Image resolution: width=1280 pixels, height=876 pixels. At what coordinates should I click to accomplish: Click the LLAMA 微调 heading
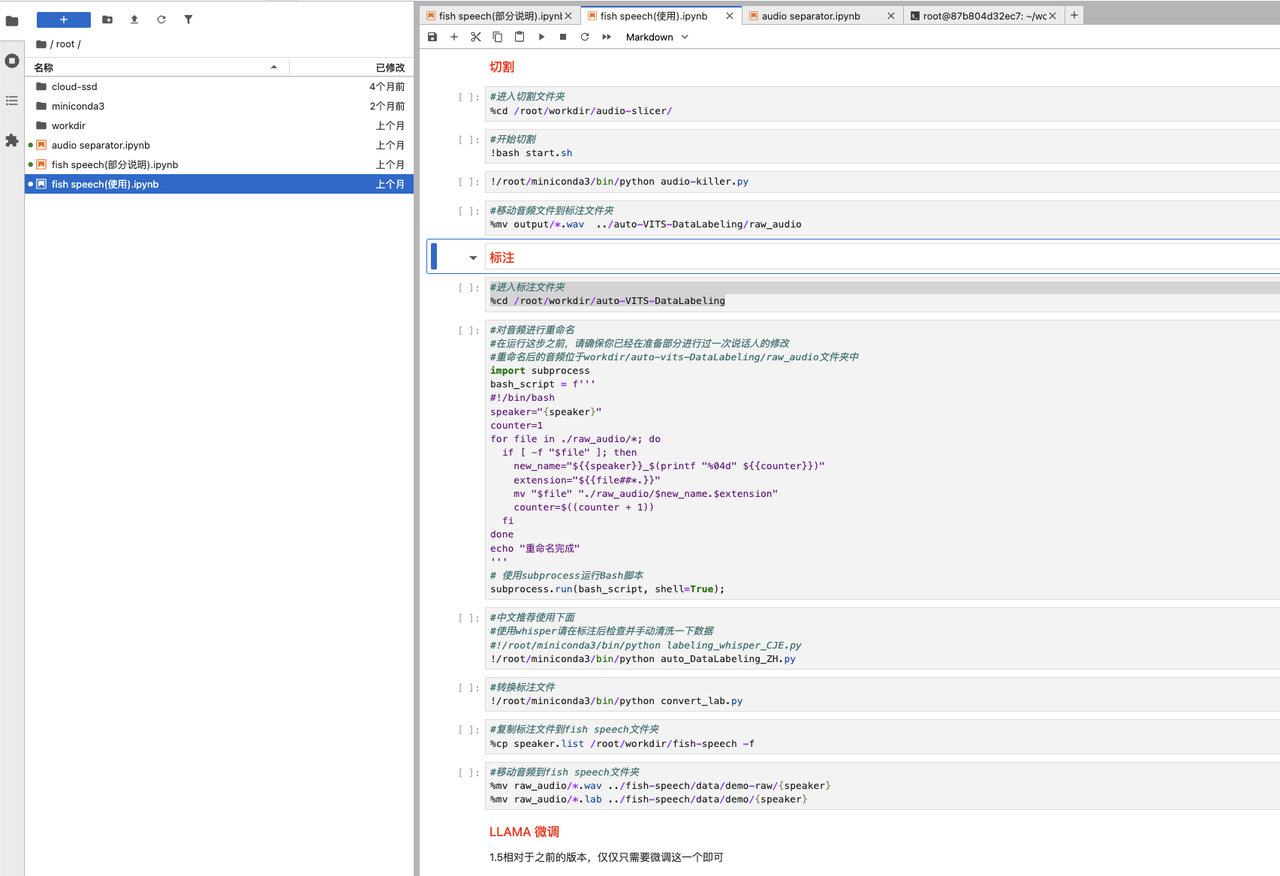point(524,832)
